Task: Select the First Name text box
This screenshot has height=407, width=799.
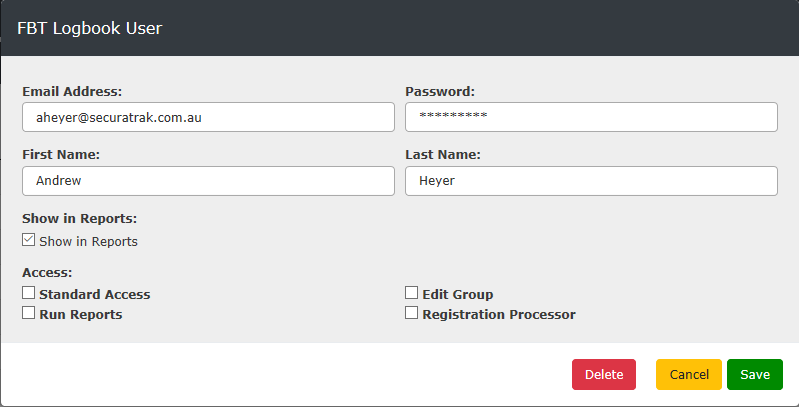Action: (208, 181)
